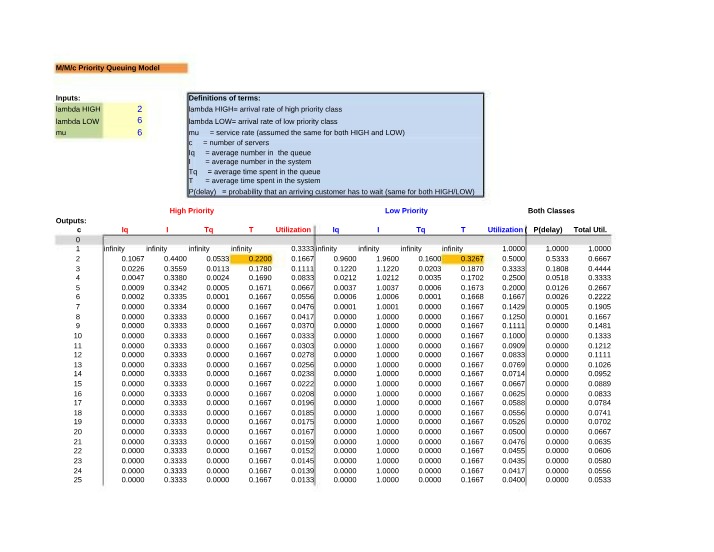The image size is (714, 552).
Task: Click the cell containing 0.1067
Action: click(x=133, y=259)
